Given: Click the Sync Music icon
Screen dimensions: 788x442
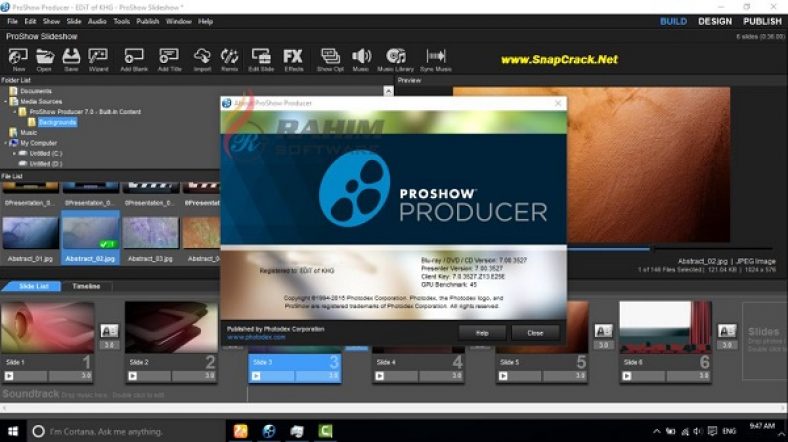Looking at the screenshot, I should pos(436,58).
